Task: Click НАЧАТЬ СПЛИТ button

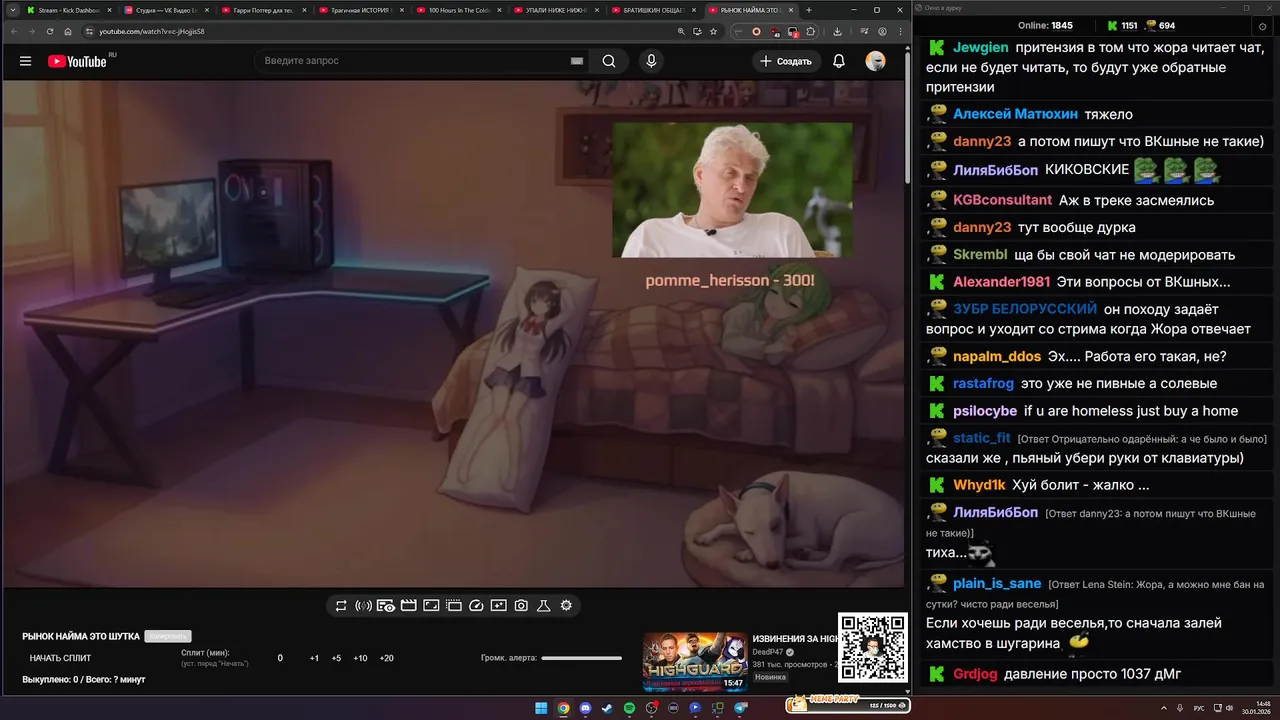Action: (60, 658)
